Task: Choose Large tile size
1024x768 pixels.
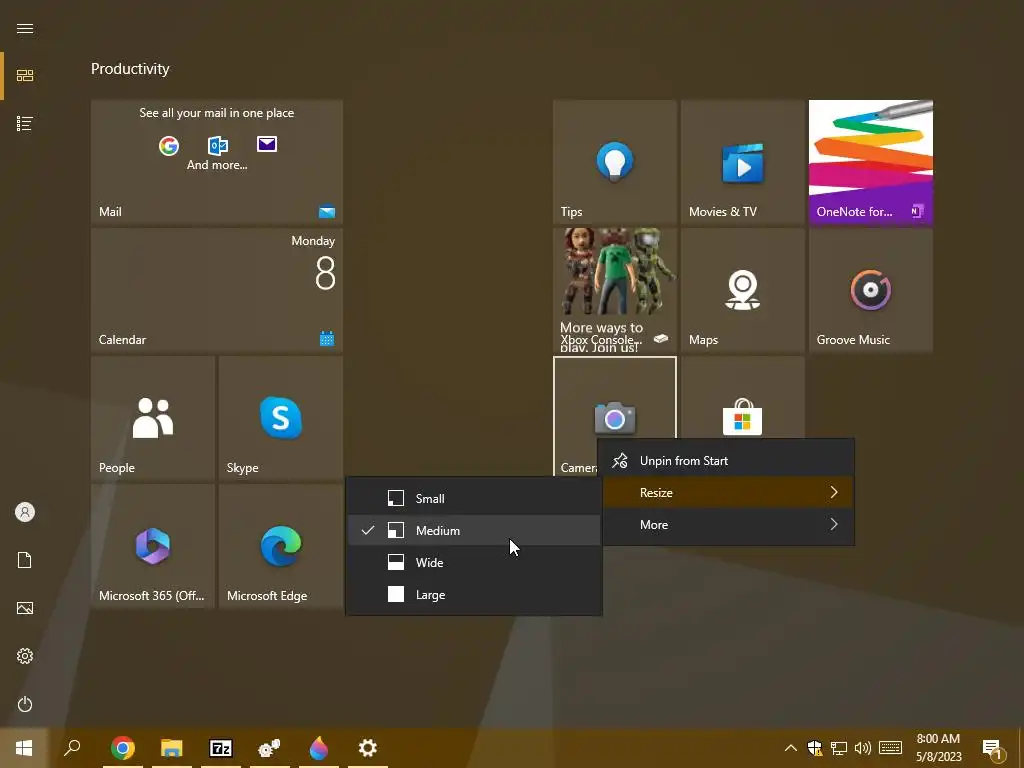Action: click(x=474, y=594)
